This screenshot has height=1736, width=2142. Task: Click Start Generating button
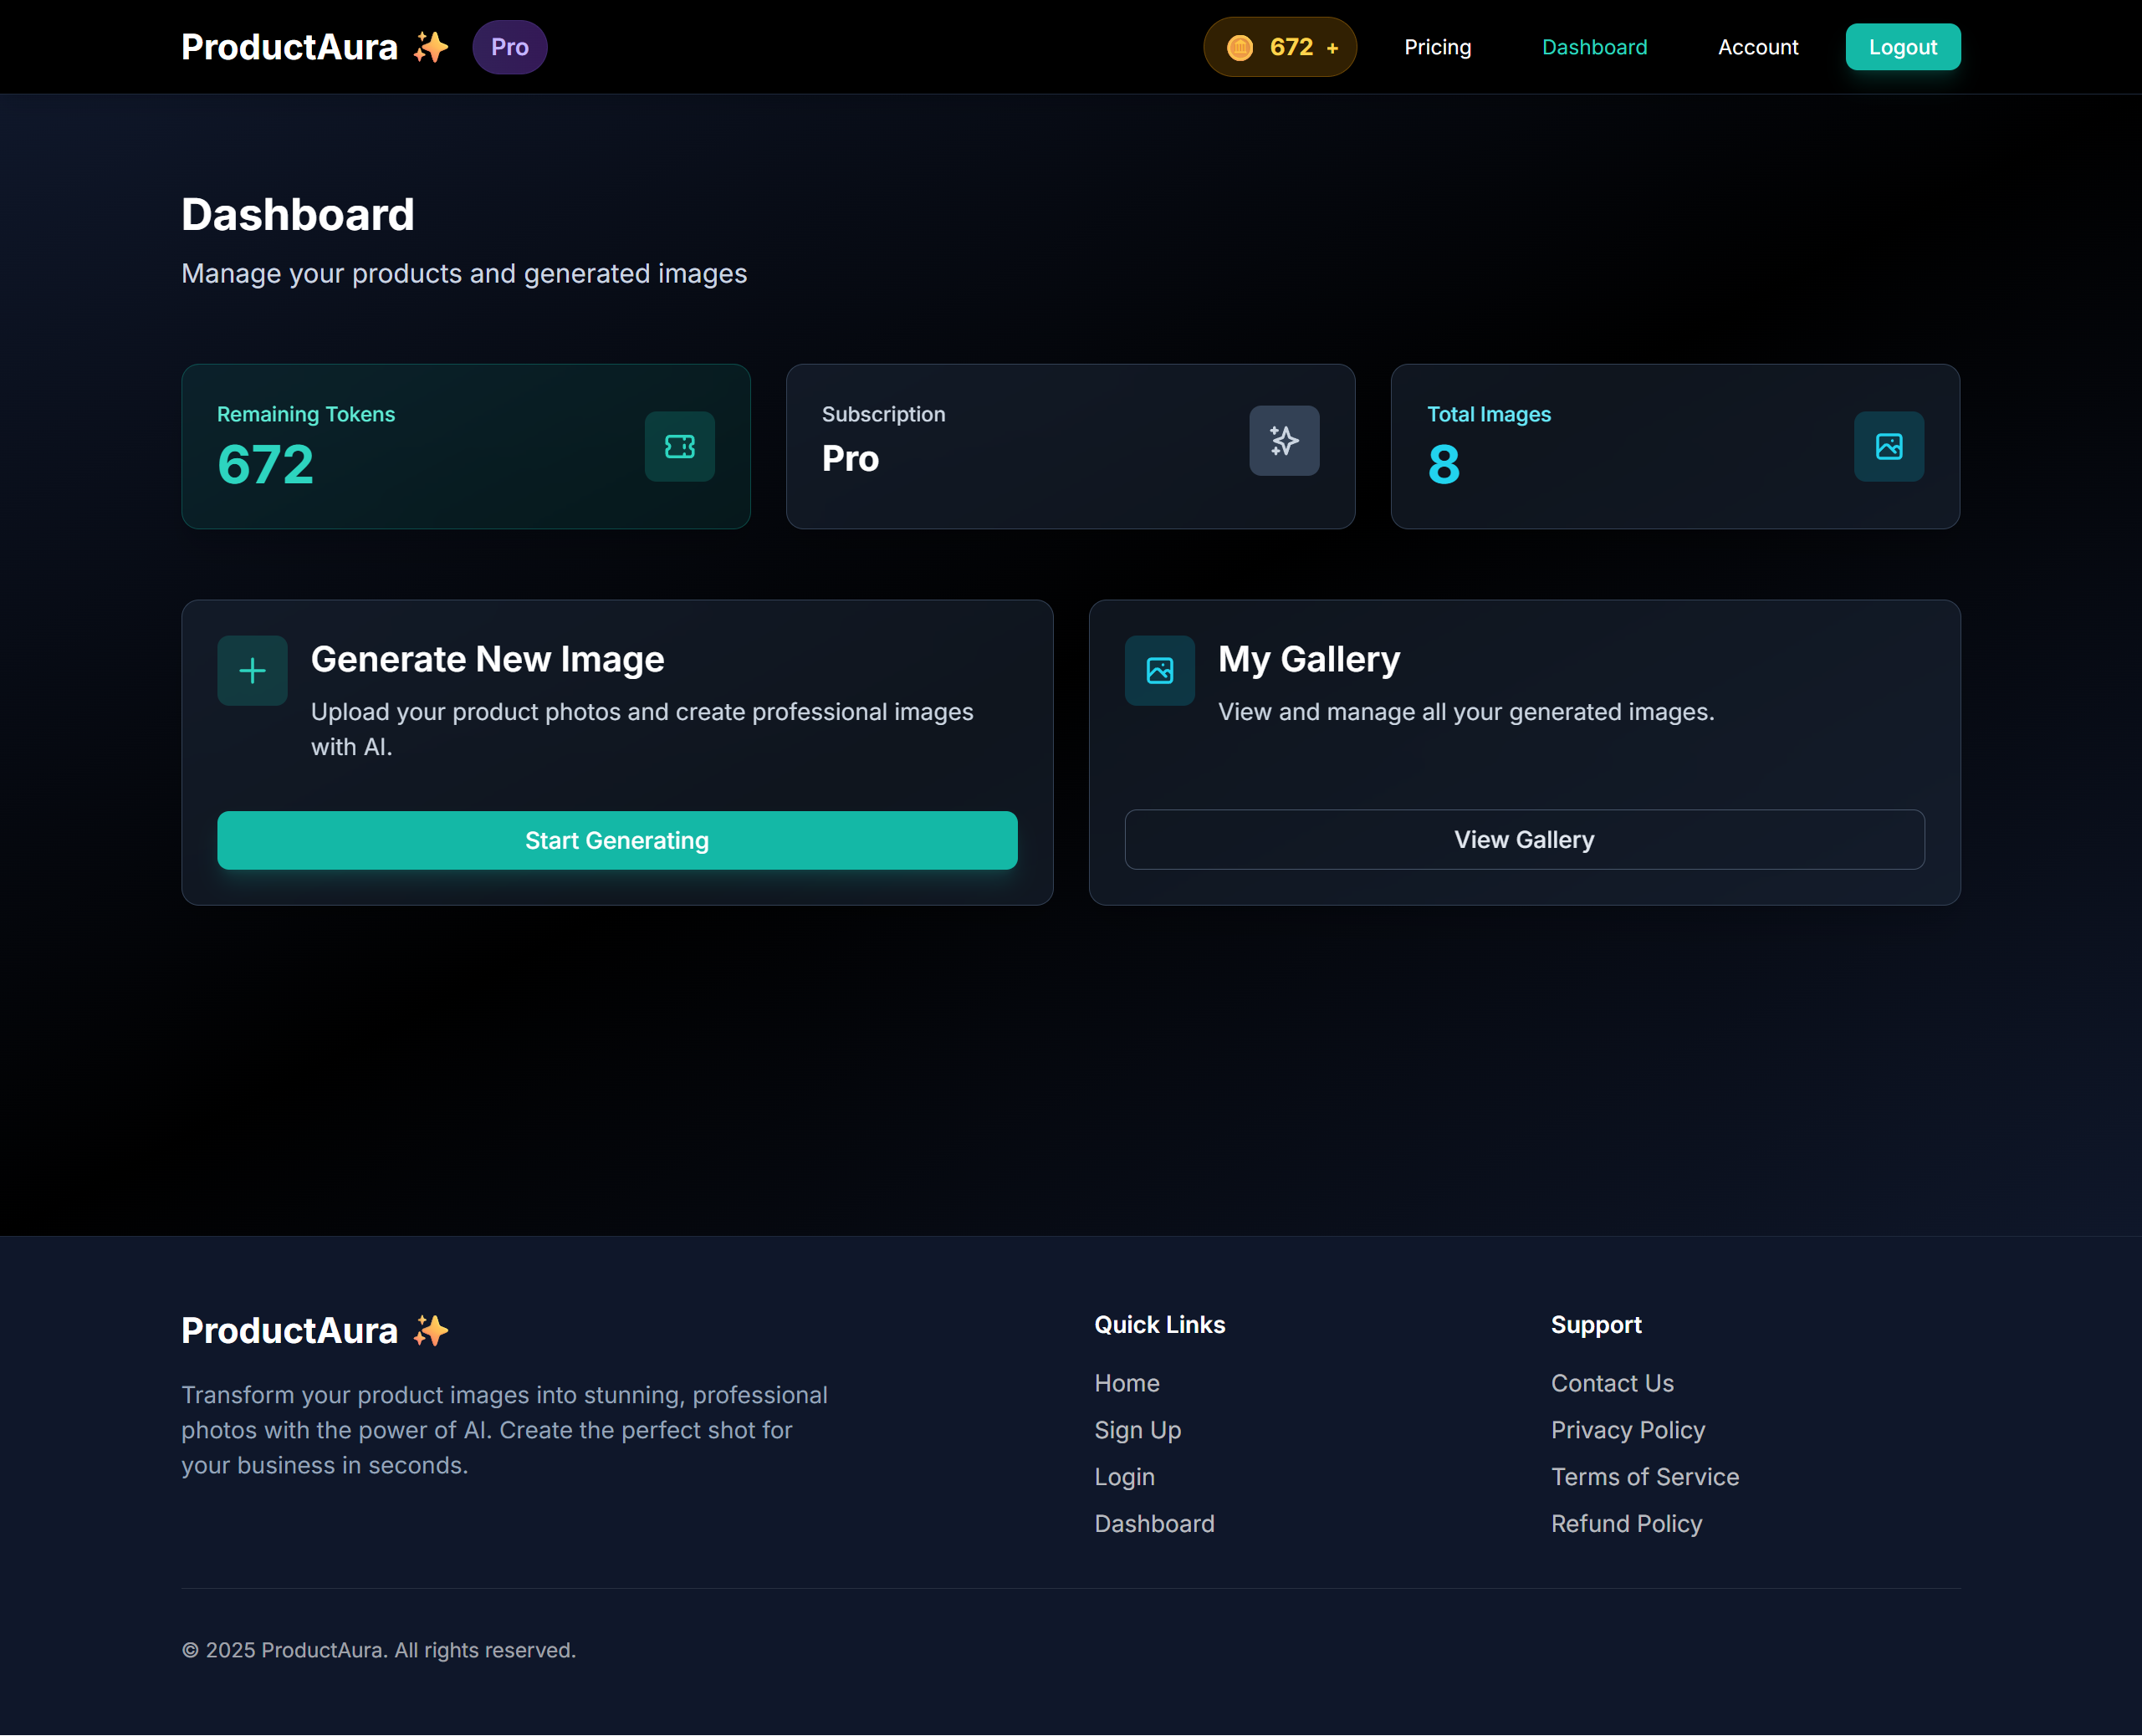[616, 840]
